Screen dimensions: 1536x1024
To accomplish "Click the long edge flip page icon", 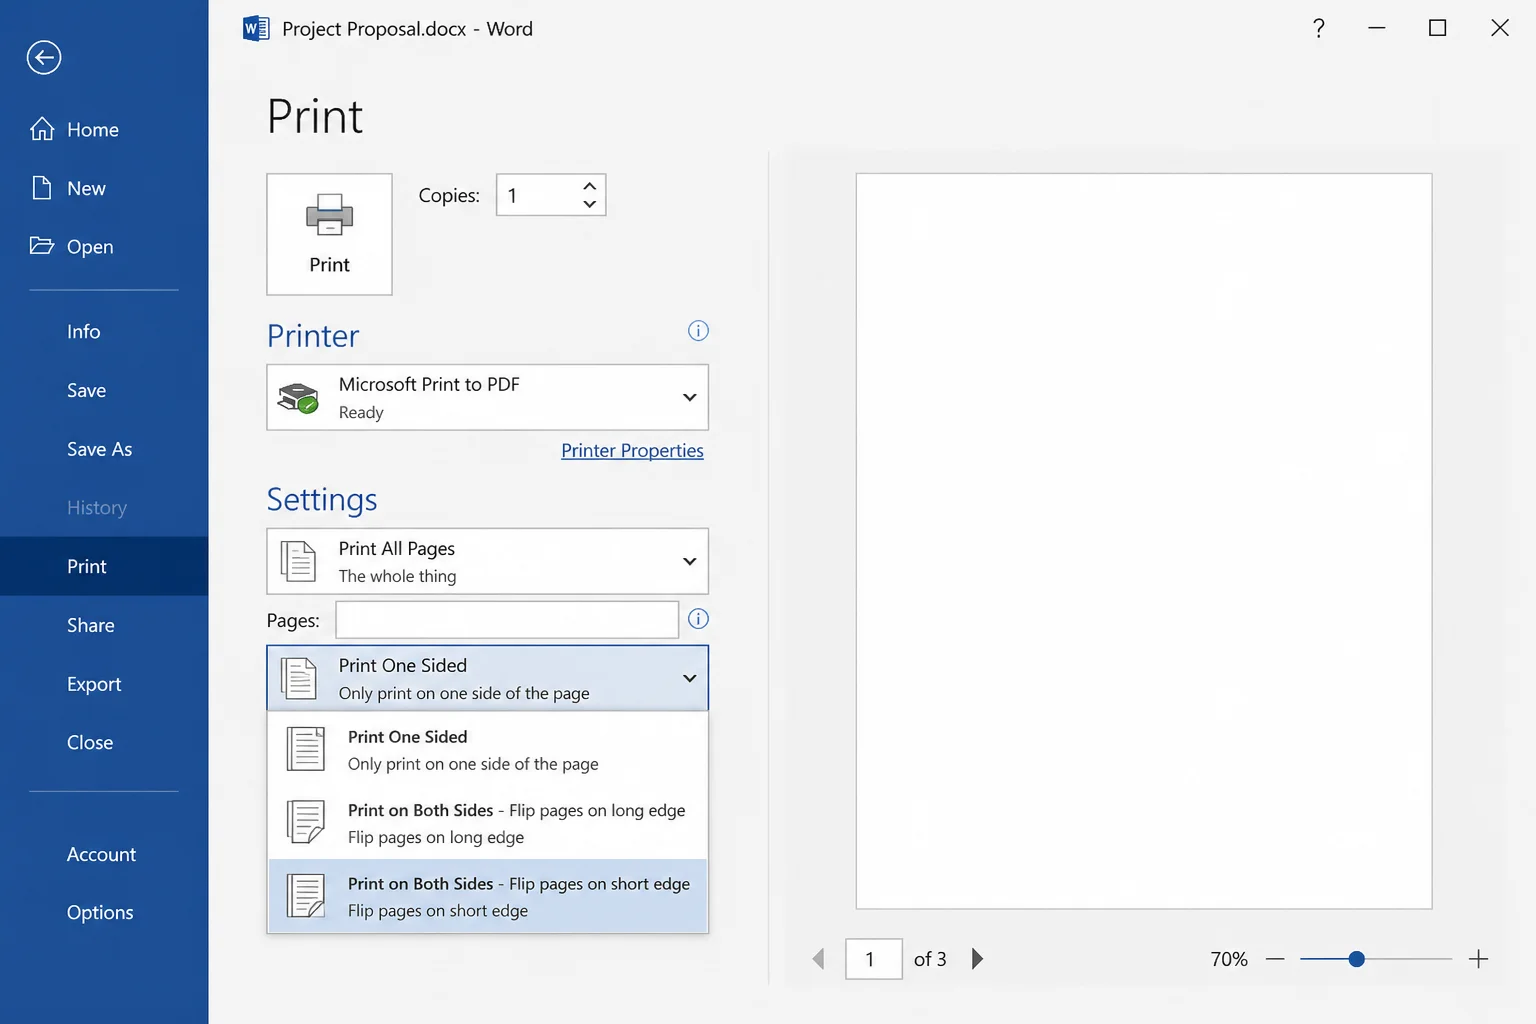I will click(306, 822).
